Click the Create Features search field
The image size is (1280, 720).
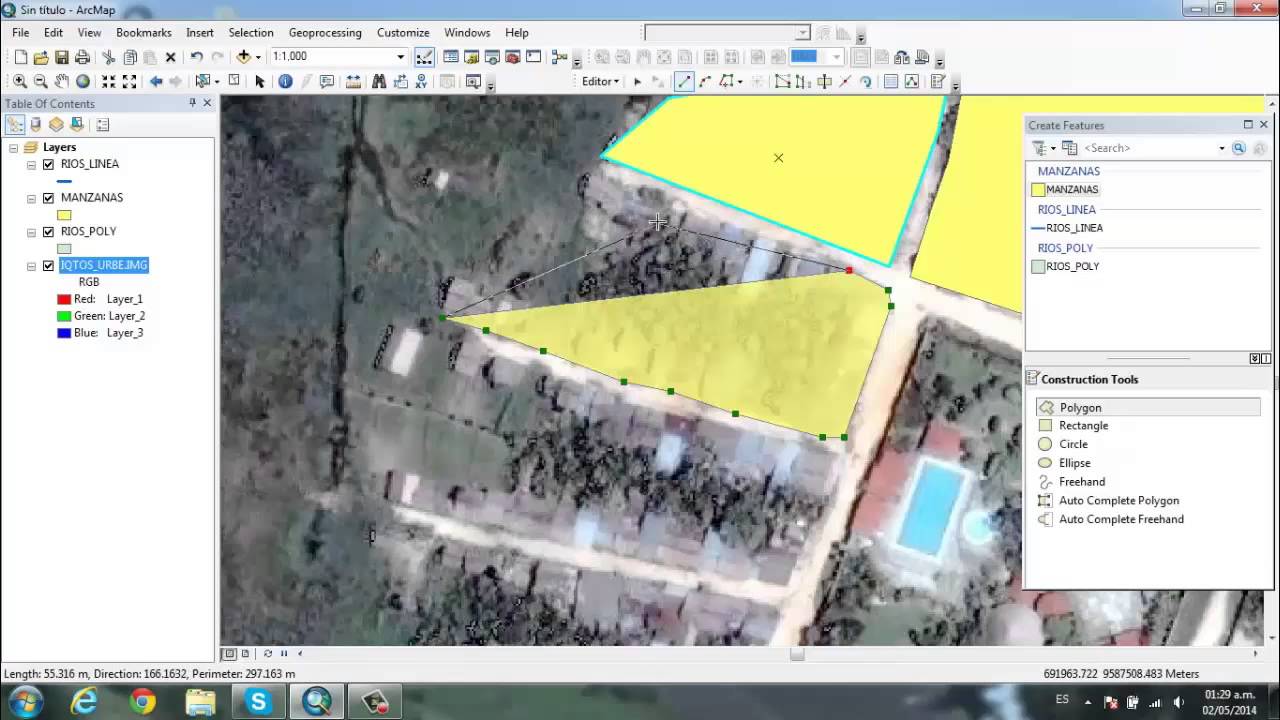(x=1148, y=148)
